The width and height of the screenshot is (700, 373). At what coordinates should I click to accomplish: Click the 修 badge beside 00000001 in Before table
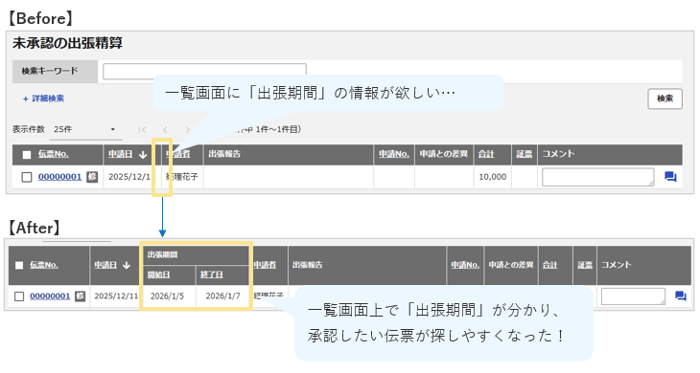tap(92, 177)
